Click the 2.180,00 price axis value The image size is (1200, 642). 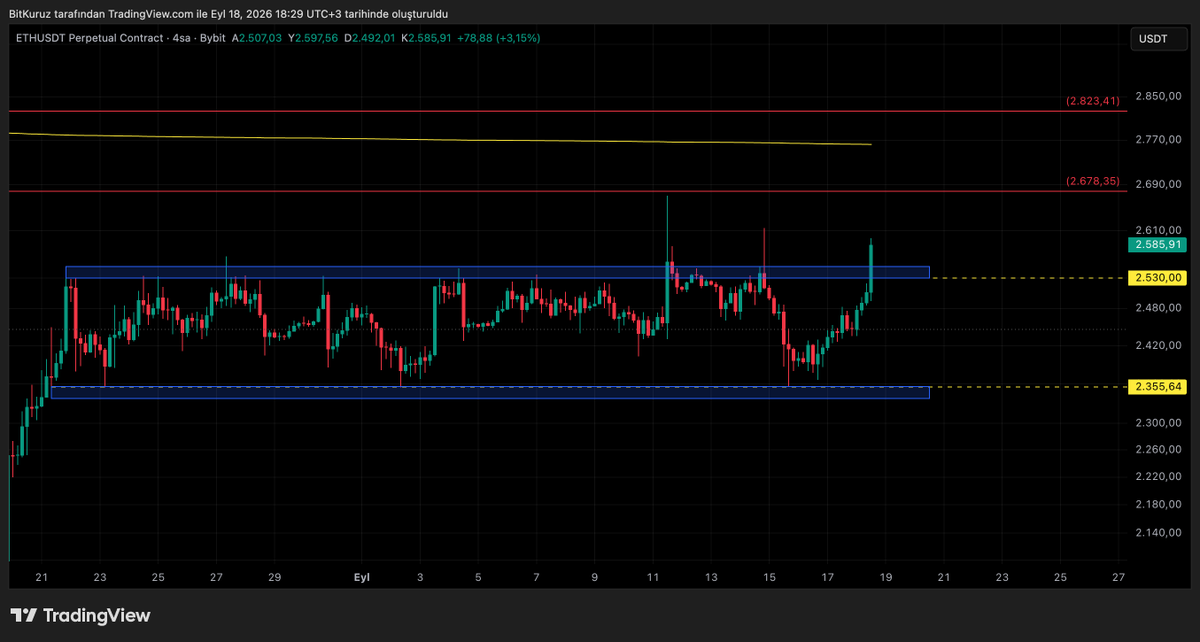1158,504
